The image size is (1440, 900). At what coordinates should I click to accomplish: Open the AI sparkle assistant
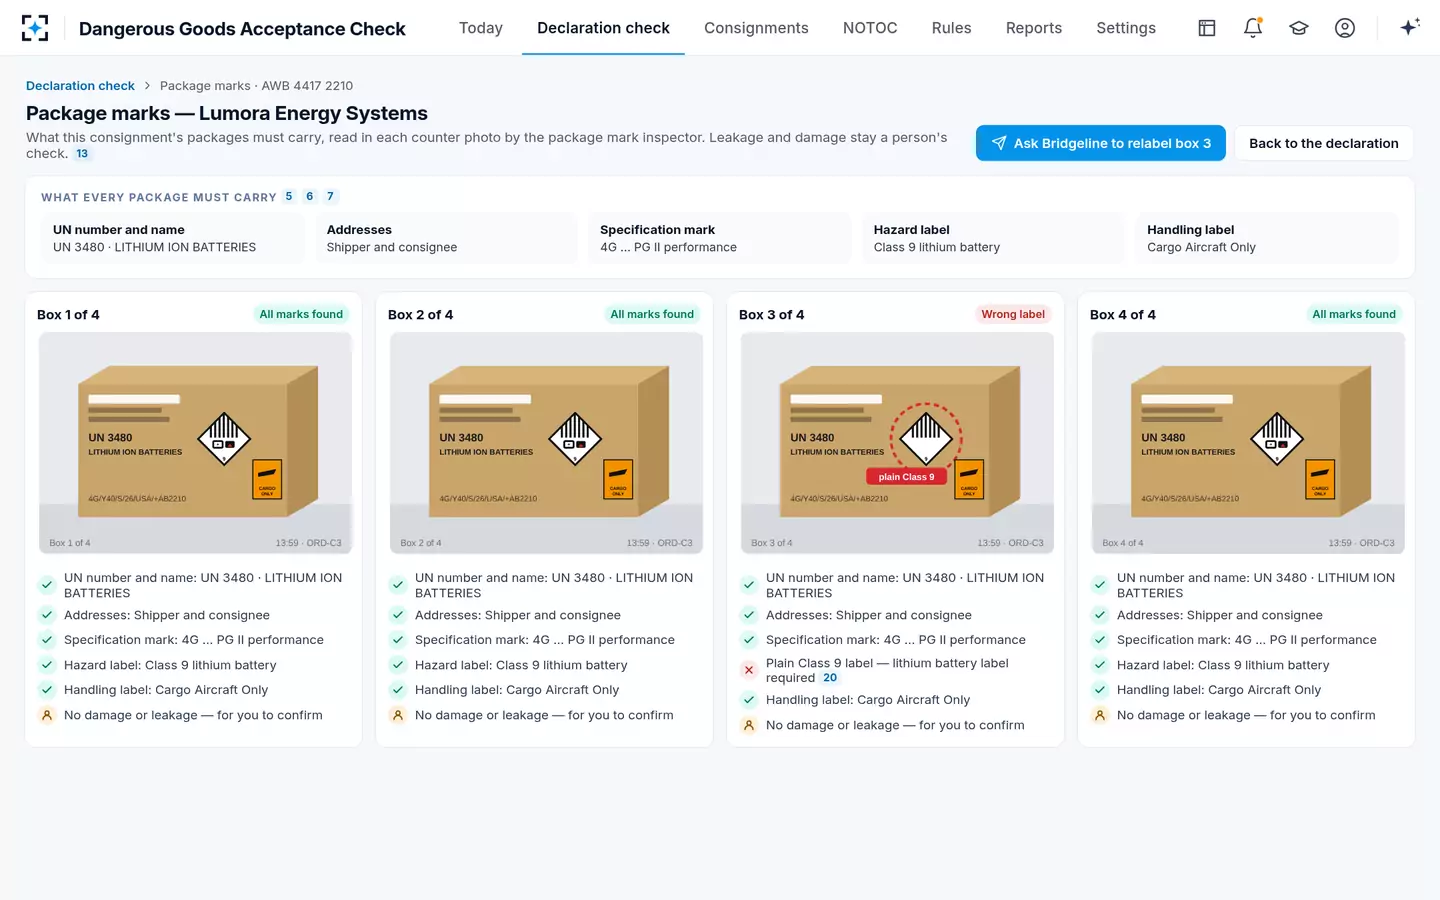1410,28
